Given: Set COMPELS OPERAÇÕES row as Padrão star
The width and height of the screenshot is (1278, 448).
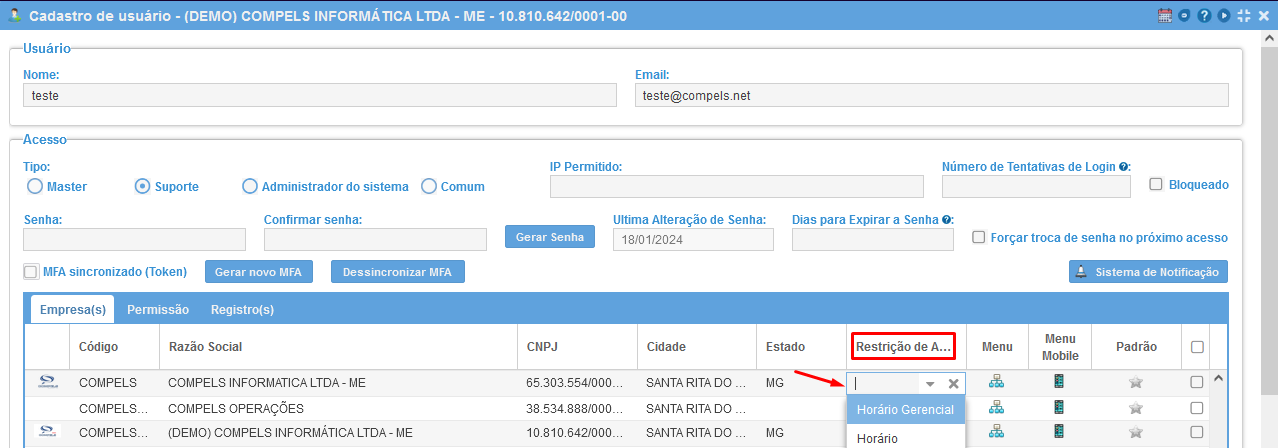Looking at the screenshot, I should pyautogui.click(x=1135, y=408).
